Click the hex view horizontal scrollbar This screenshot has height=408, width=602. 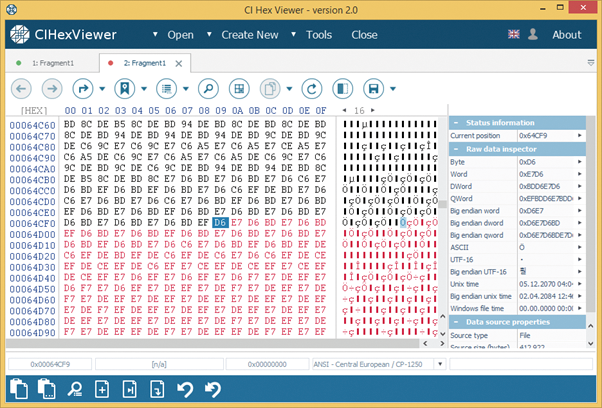[x=212, y=343]
